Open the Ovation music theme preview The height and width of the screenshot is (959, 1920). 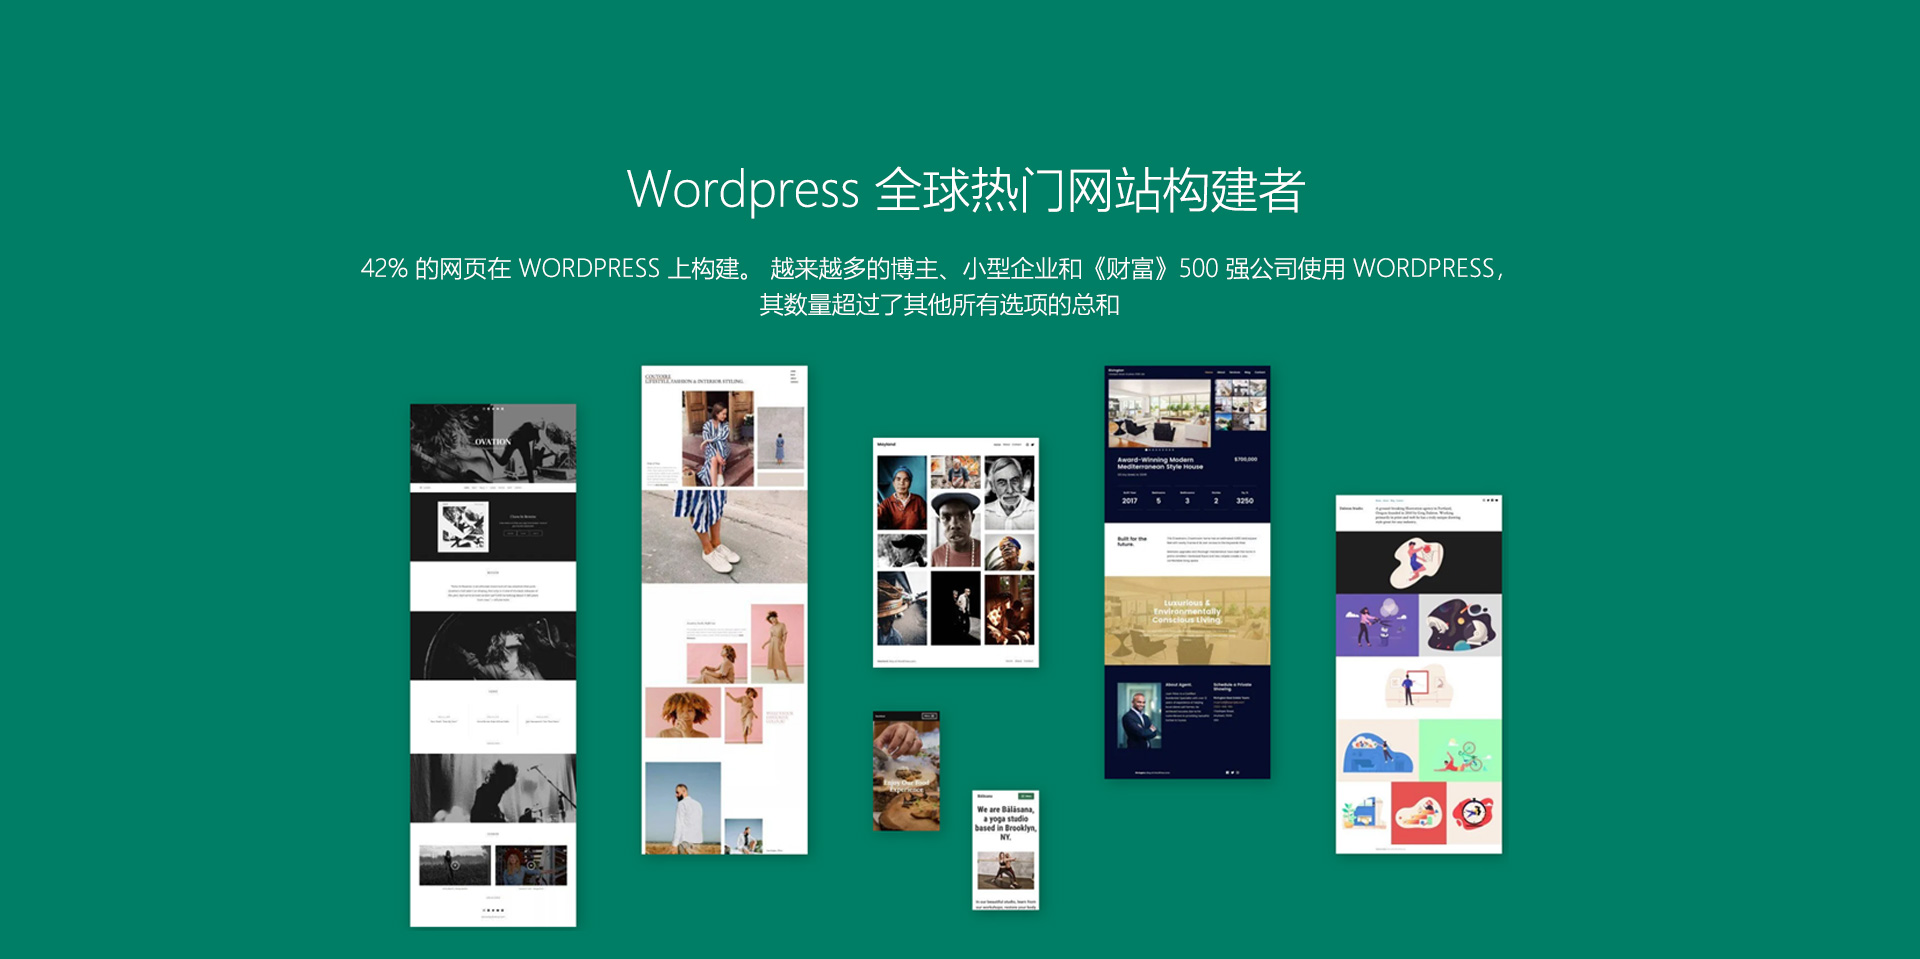pyautogui.click(x=492, y=664)
